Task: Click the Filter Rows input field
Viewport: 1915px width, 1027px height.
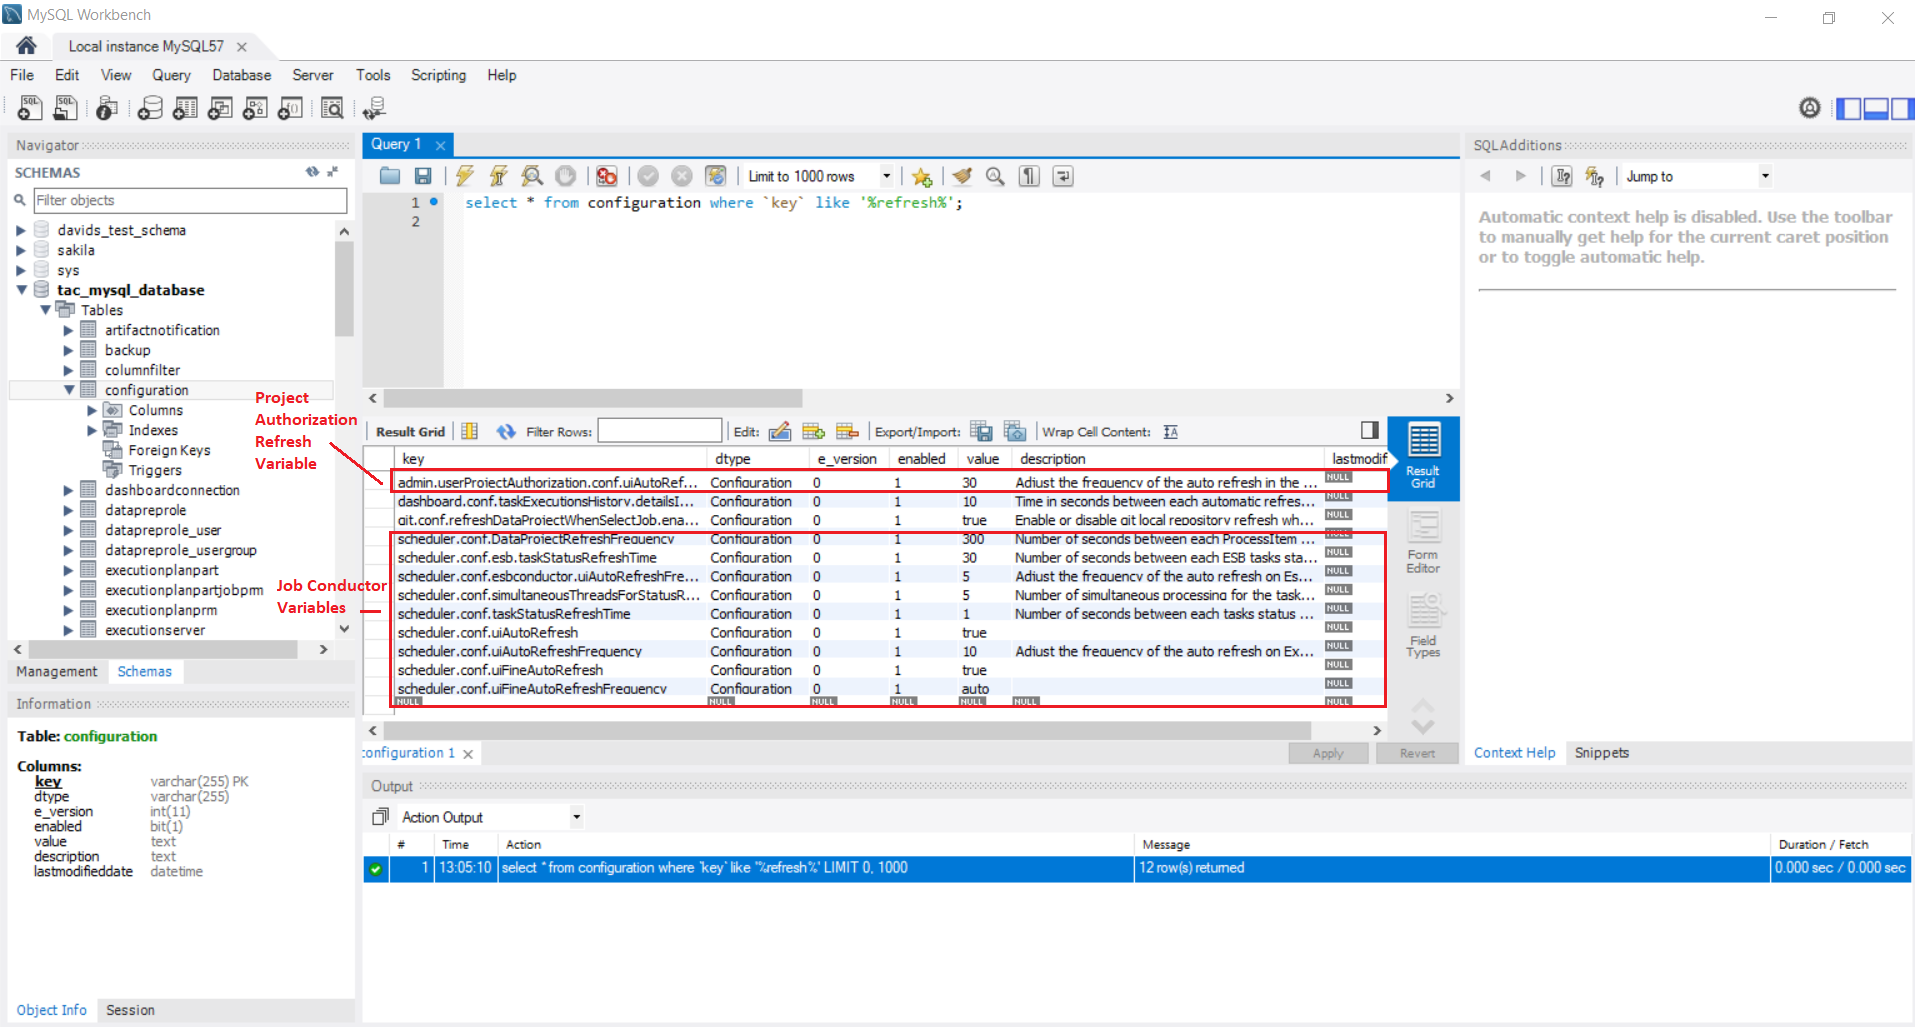Action: [660, 431]
